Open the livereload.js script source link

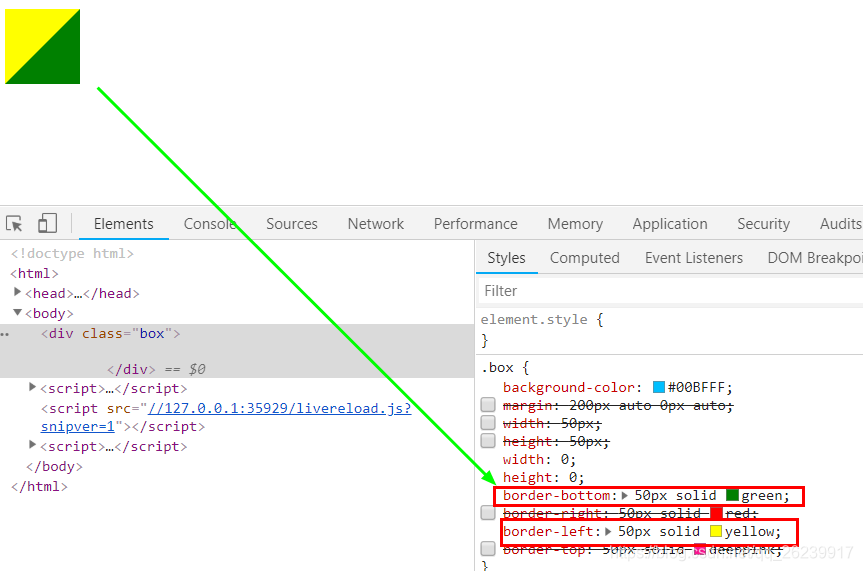(x=280, y=408)
